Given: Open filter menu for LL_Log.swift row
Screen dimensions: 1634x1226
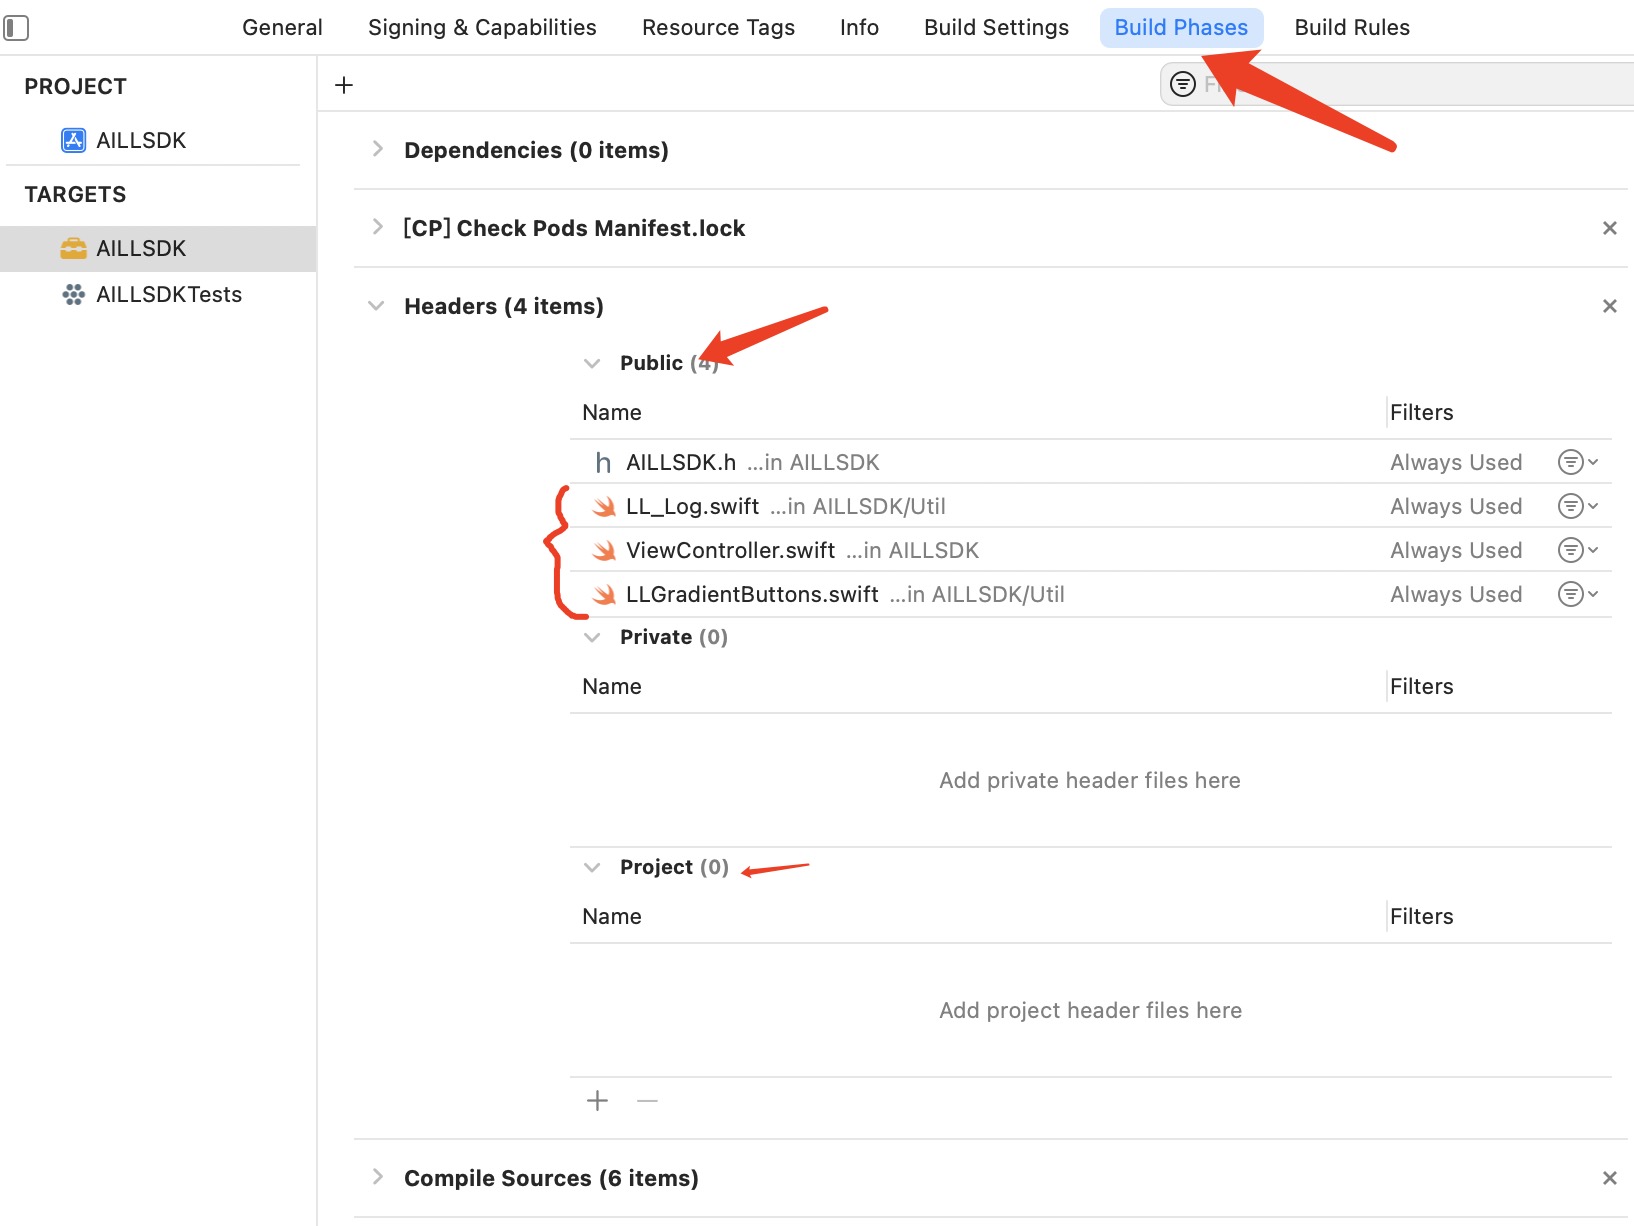Looking at the screenshot, I should (x=1578, y=506).
